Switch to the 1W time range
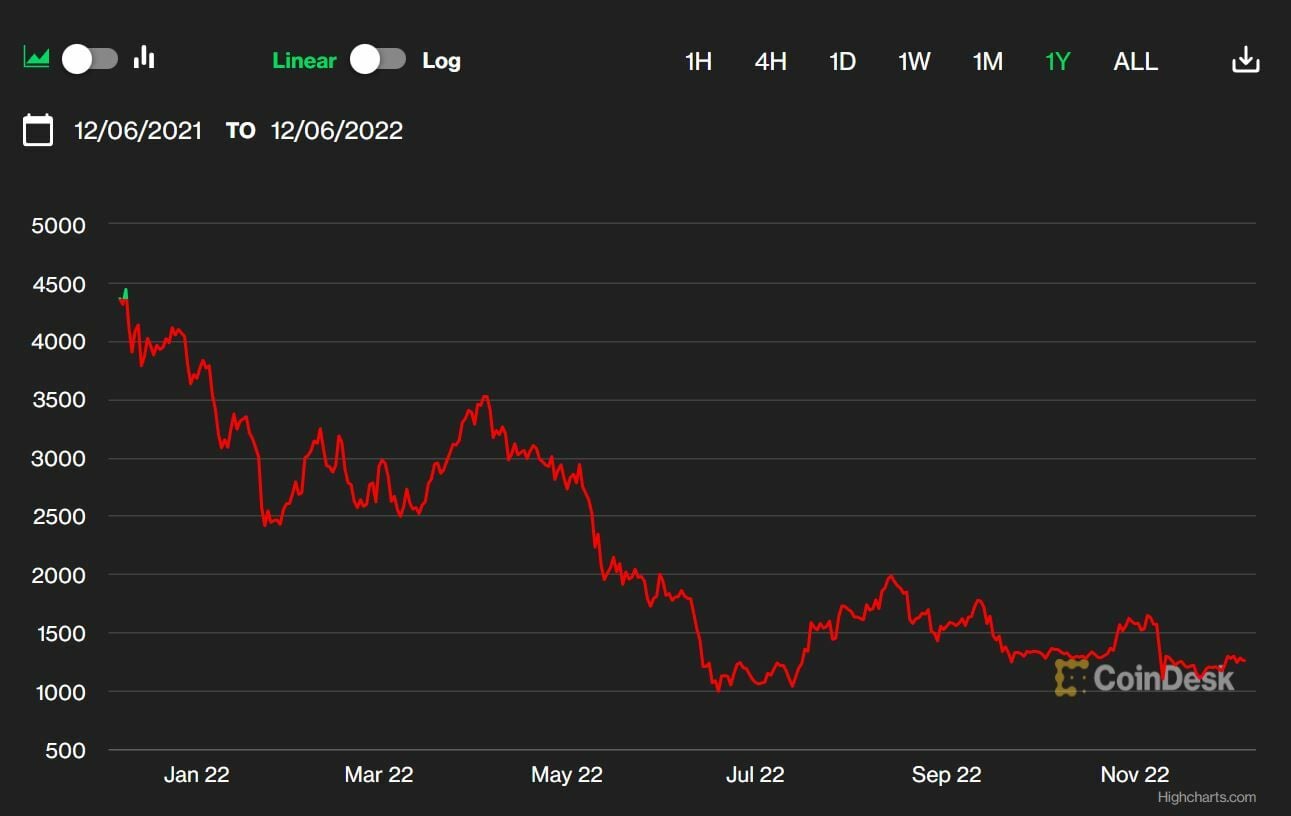The image size is (1291, 816). click(914, 61)
